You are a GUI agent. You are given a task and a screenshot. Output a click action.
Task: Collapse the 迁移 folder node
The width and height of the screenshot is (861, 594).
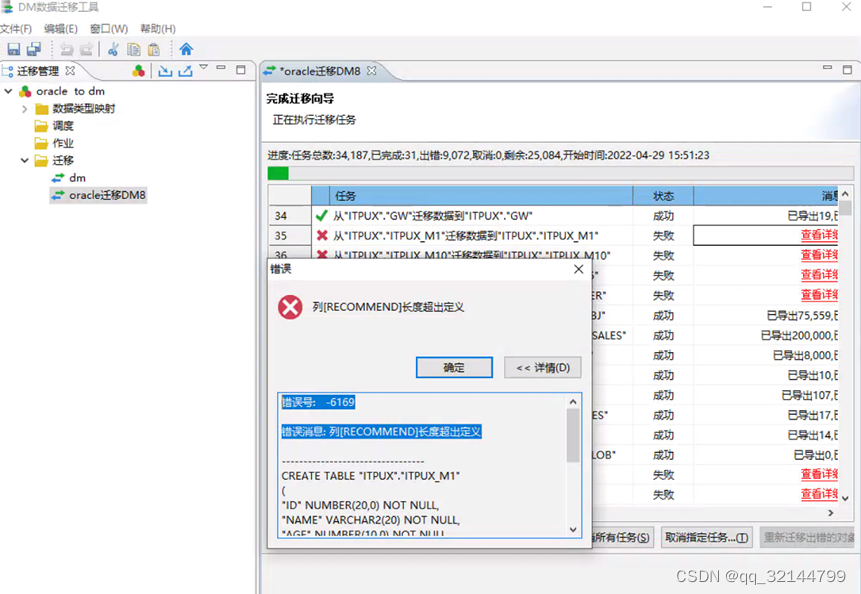pyautogui.click(x=24, y=161)
